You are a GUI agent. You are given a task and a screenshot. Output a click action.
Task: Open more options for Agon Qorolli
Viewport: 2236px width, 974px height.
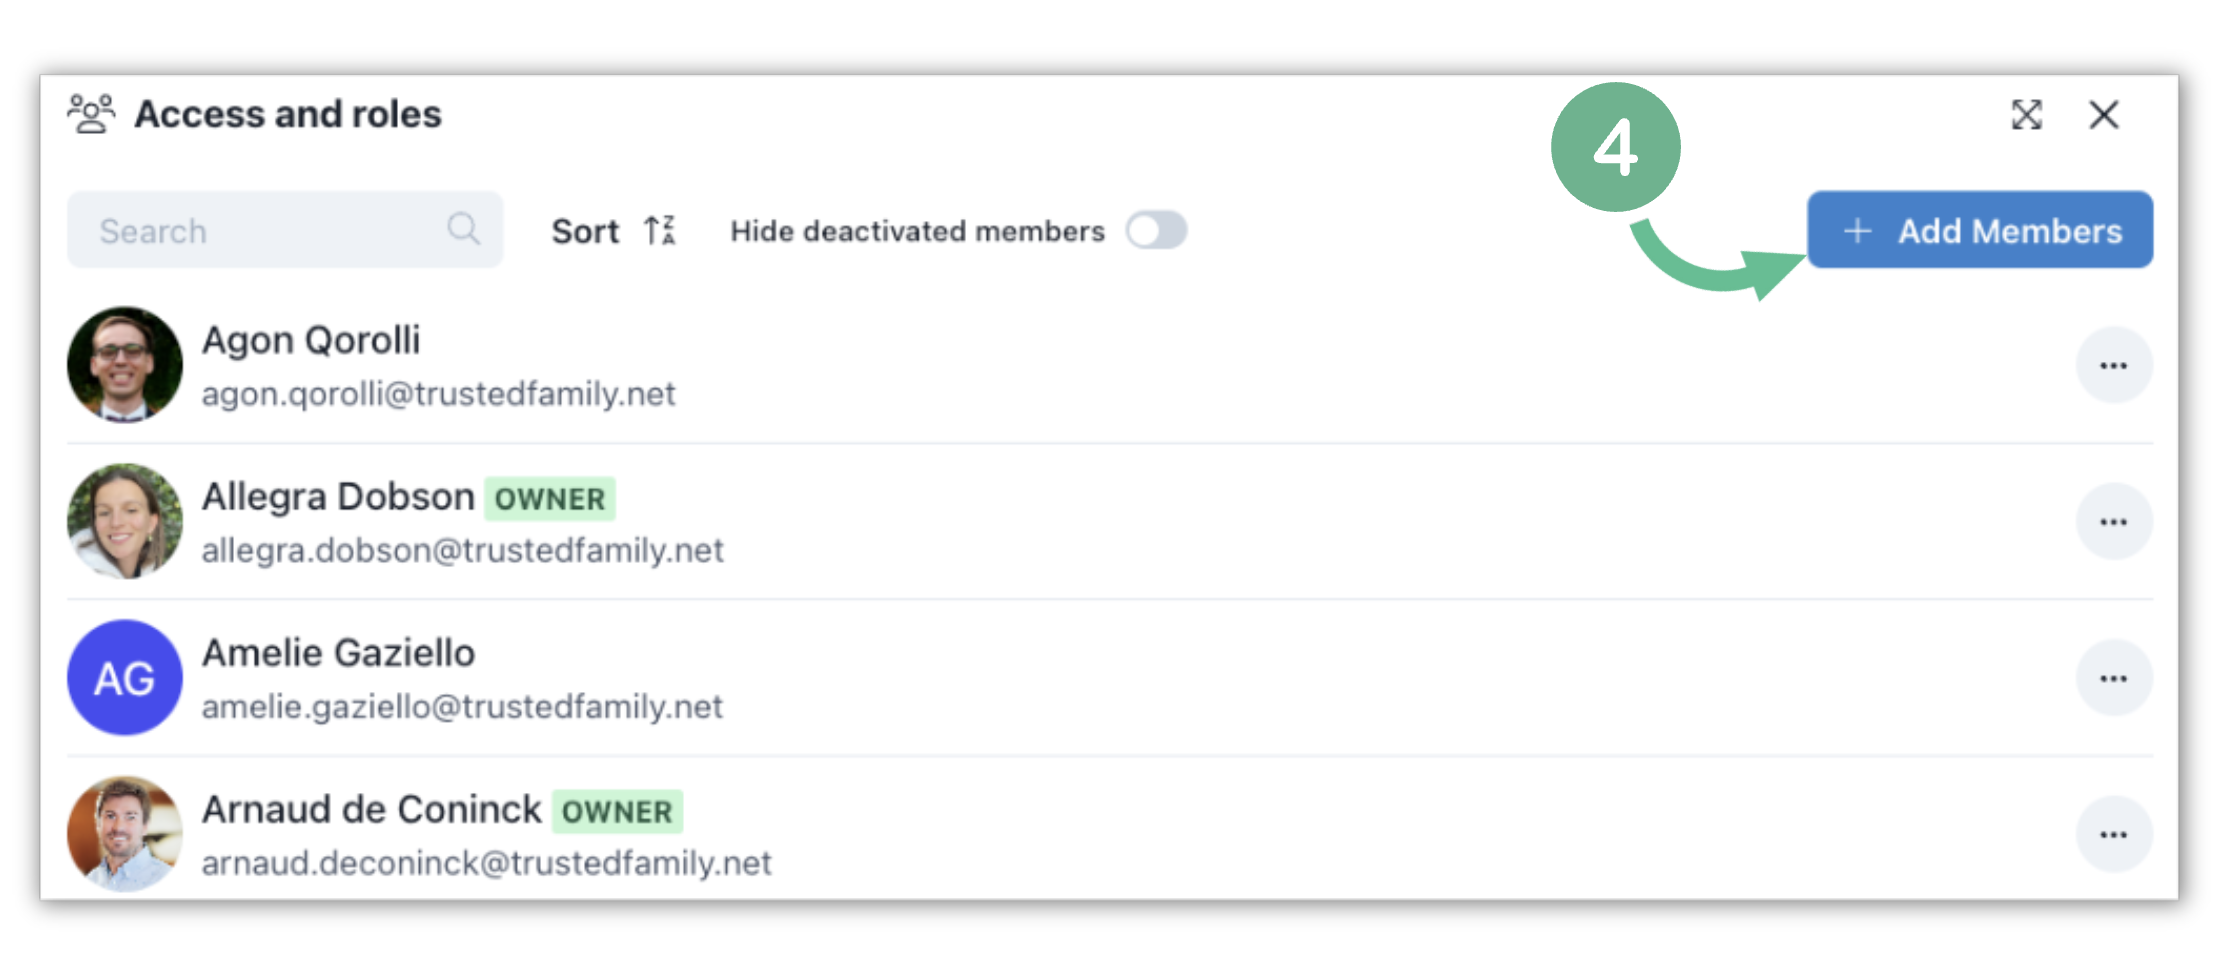(x=2113, y=365)
